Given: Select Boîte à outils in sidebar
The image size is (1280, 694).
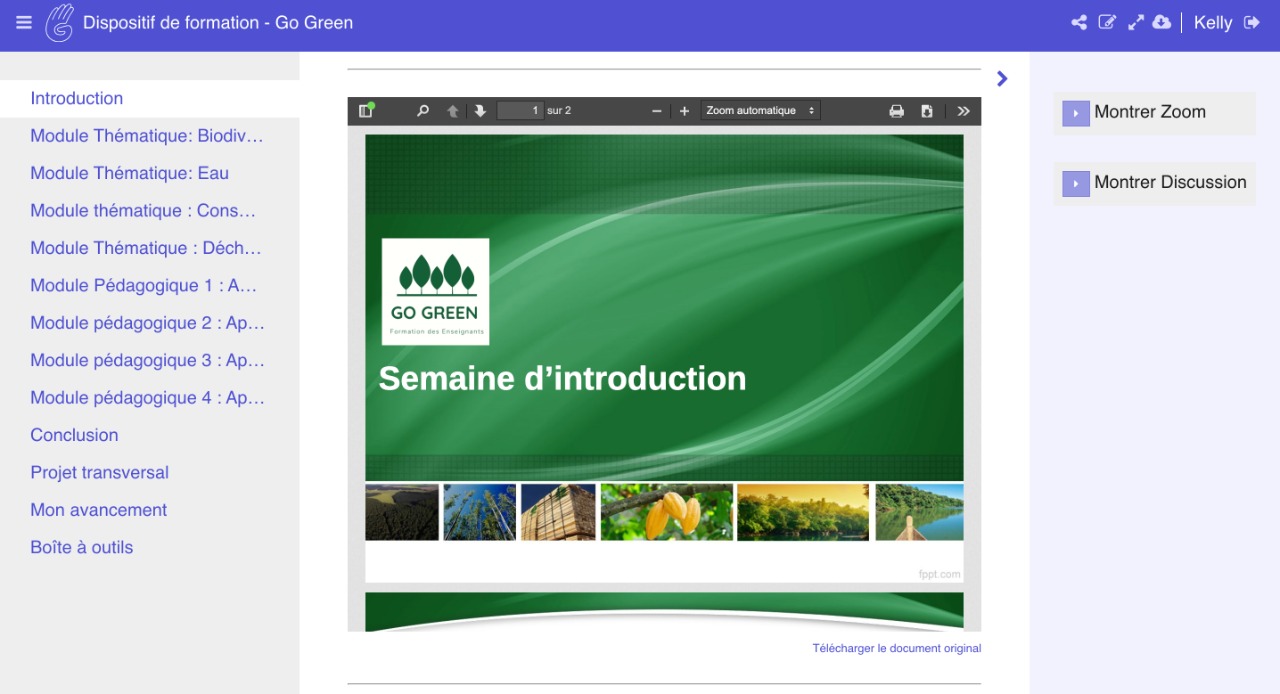Looking at the screenshot, I should (82, 547).
